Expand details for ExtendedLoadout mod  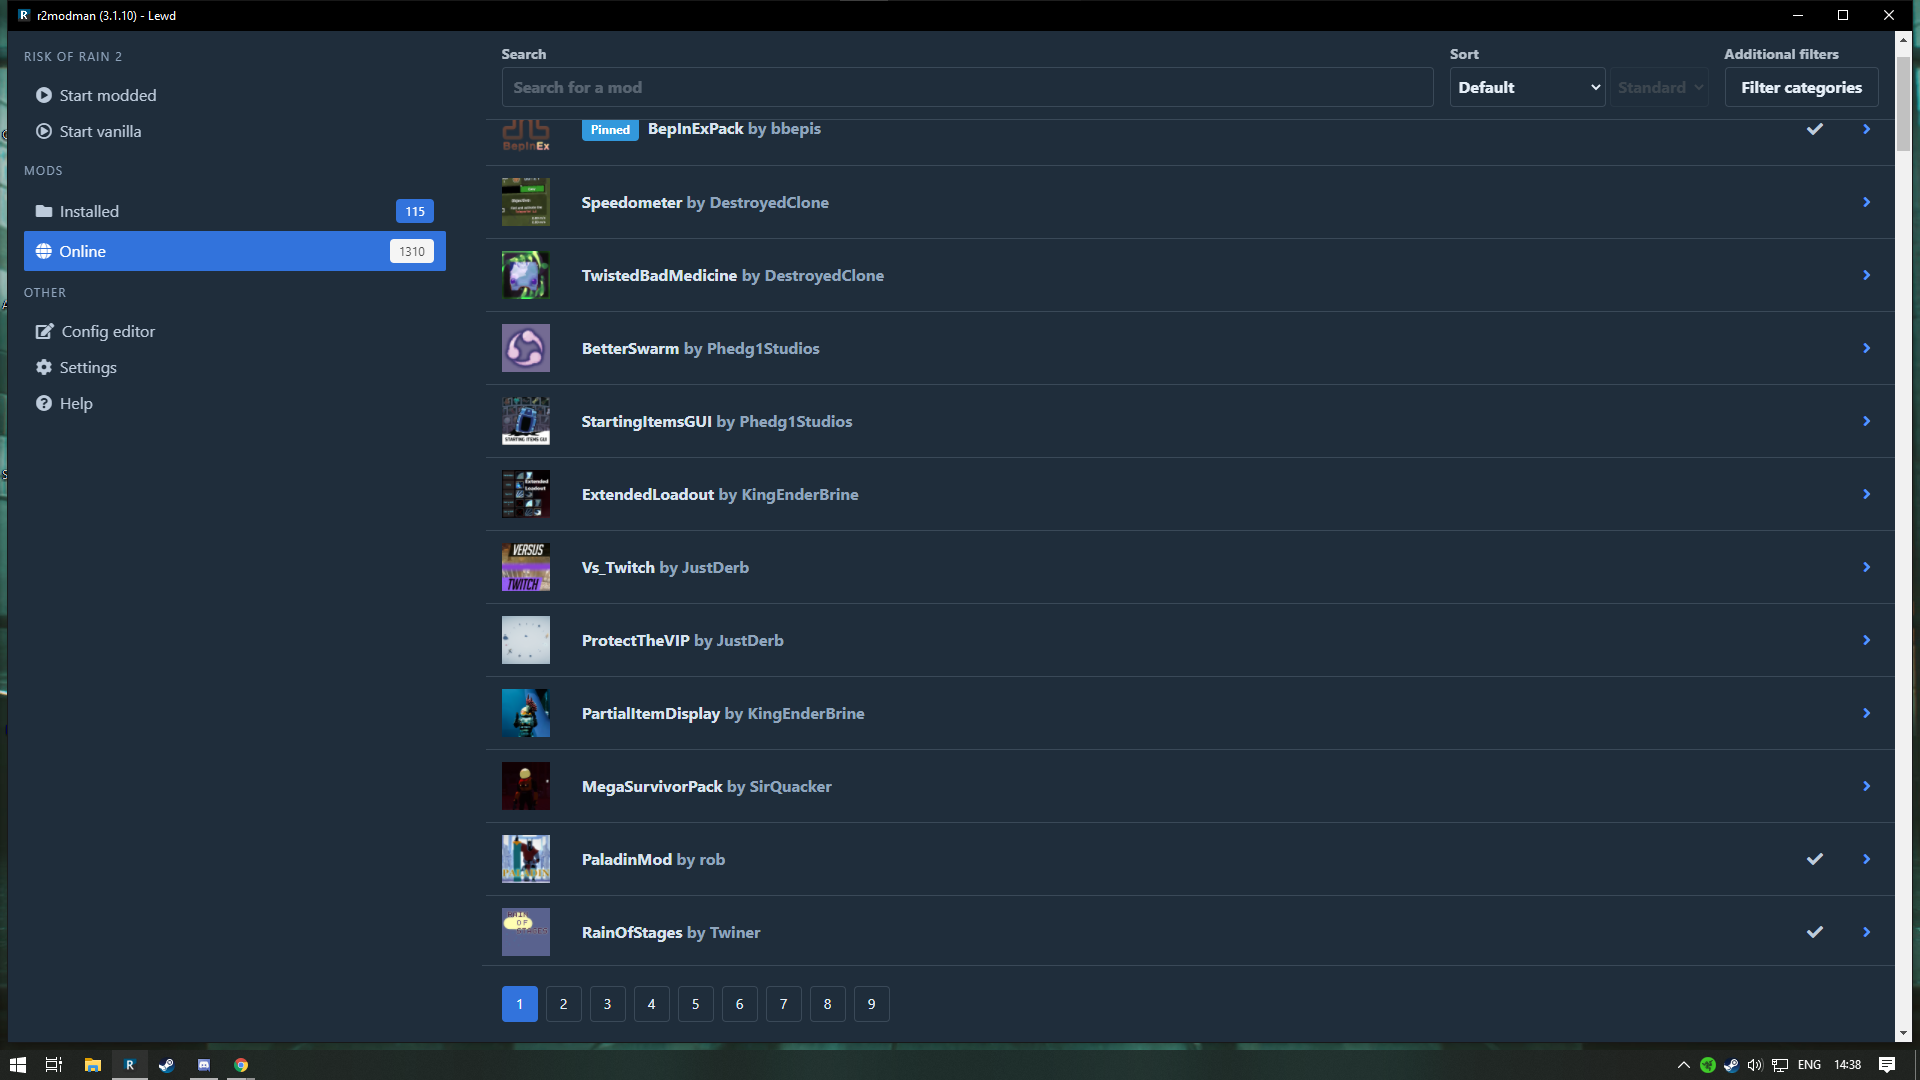(x=1866, y=494)
